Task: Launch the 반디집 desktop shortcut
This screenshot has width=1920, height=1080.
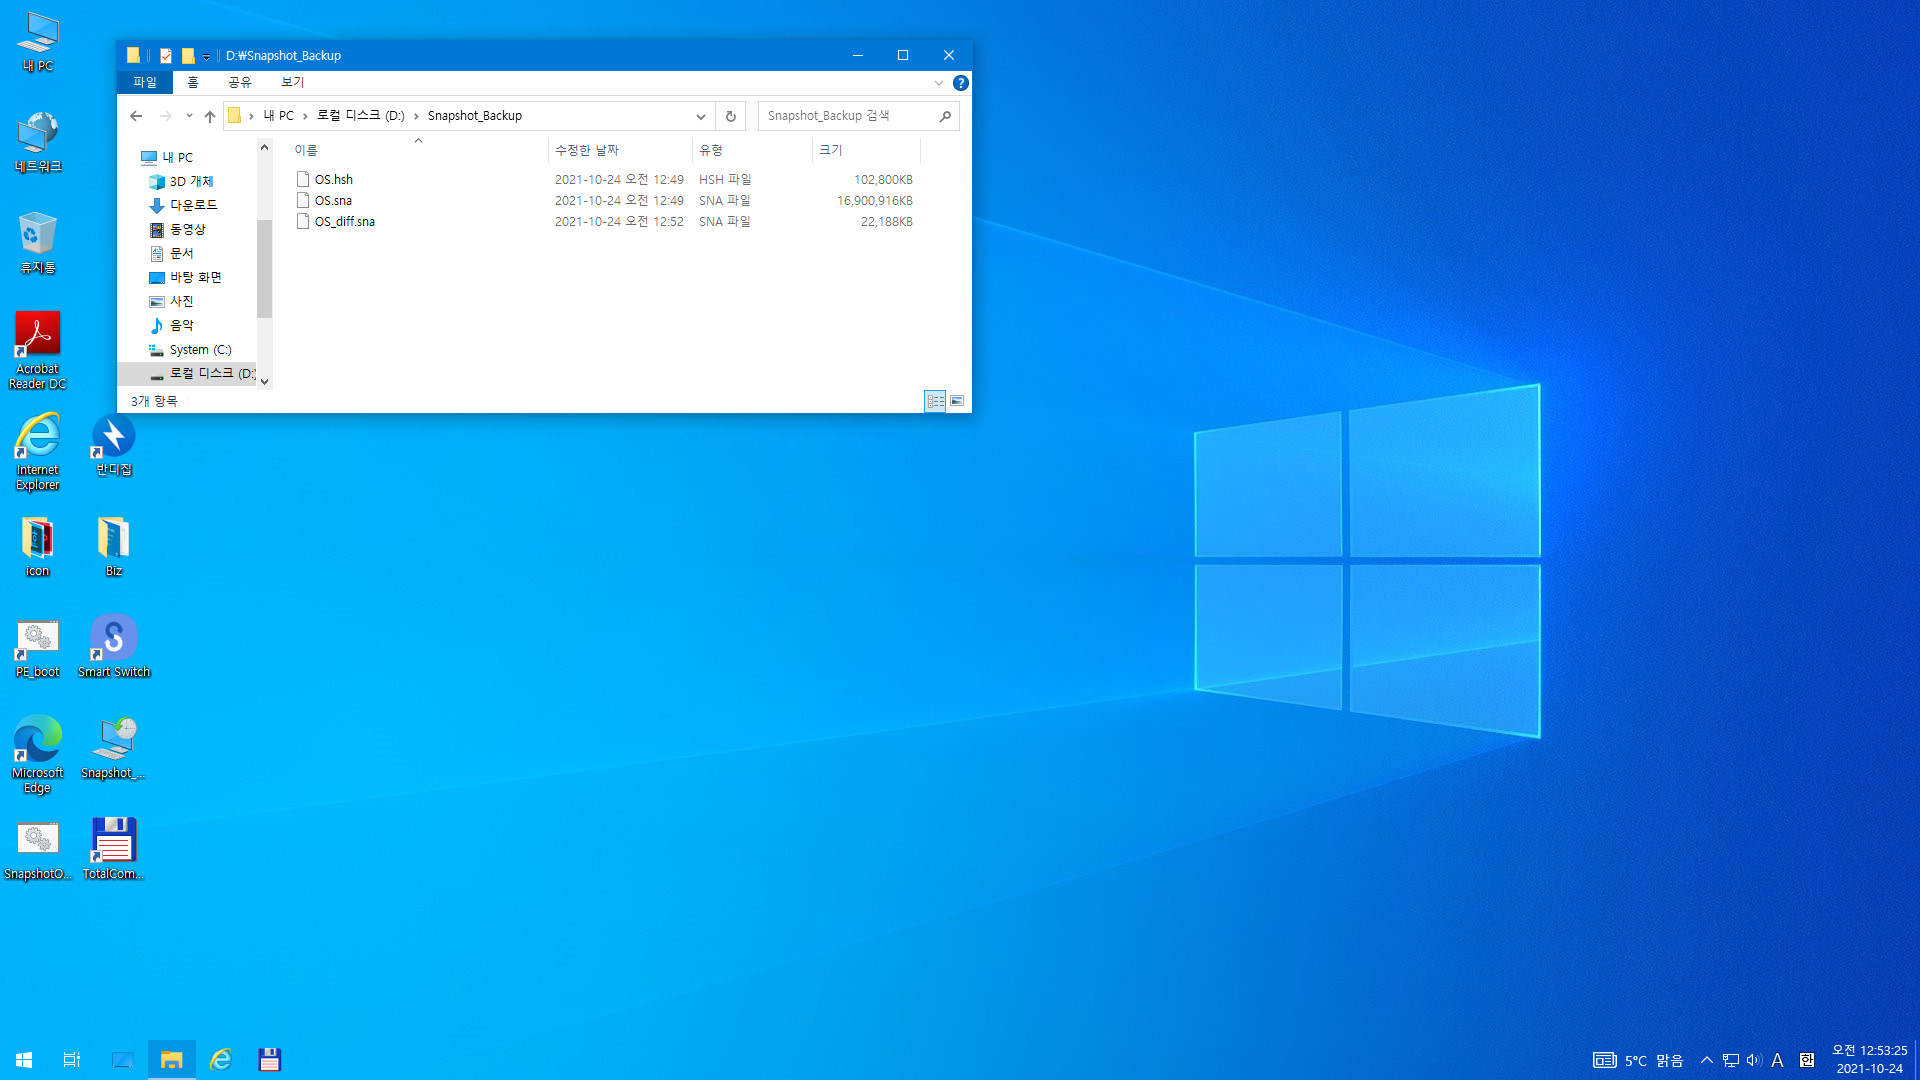Action: pyautogui.click(x=114, y=446)
